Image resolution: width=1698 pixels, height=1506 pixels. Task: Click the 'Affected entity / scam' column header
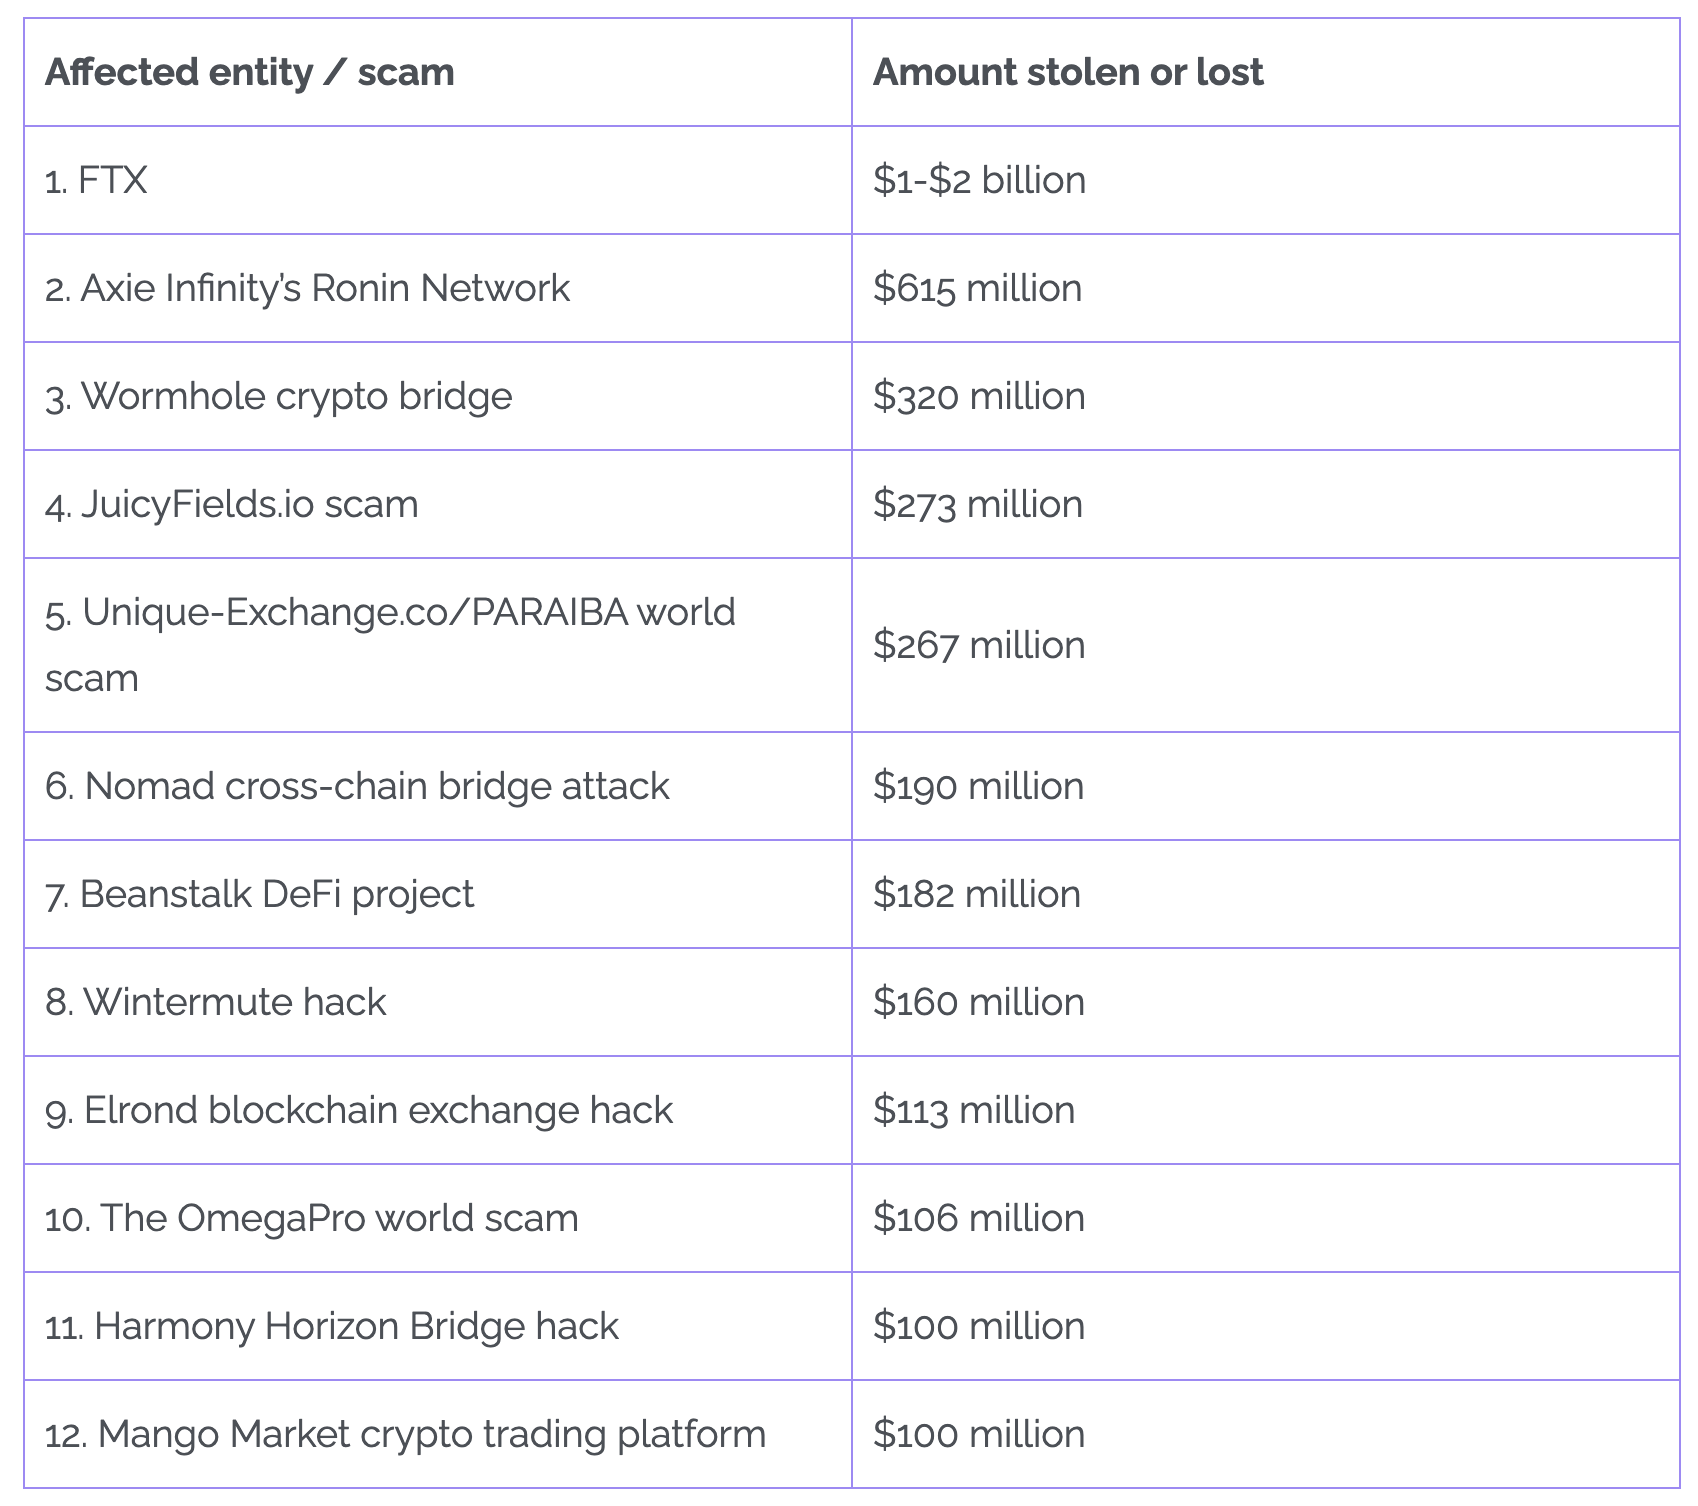250,72
